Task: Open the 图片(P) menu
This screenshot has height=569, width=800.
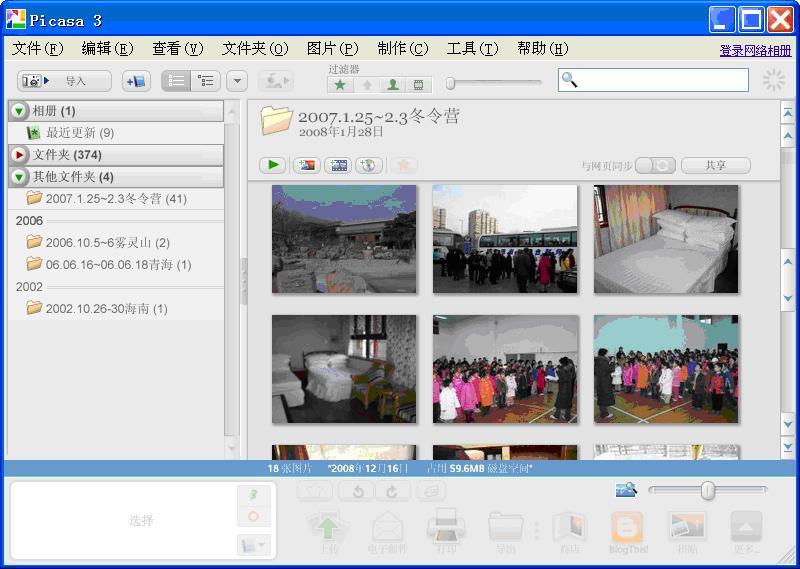Action: (332, 48)
